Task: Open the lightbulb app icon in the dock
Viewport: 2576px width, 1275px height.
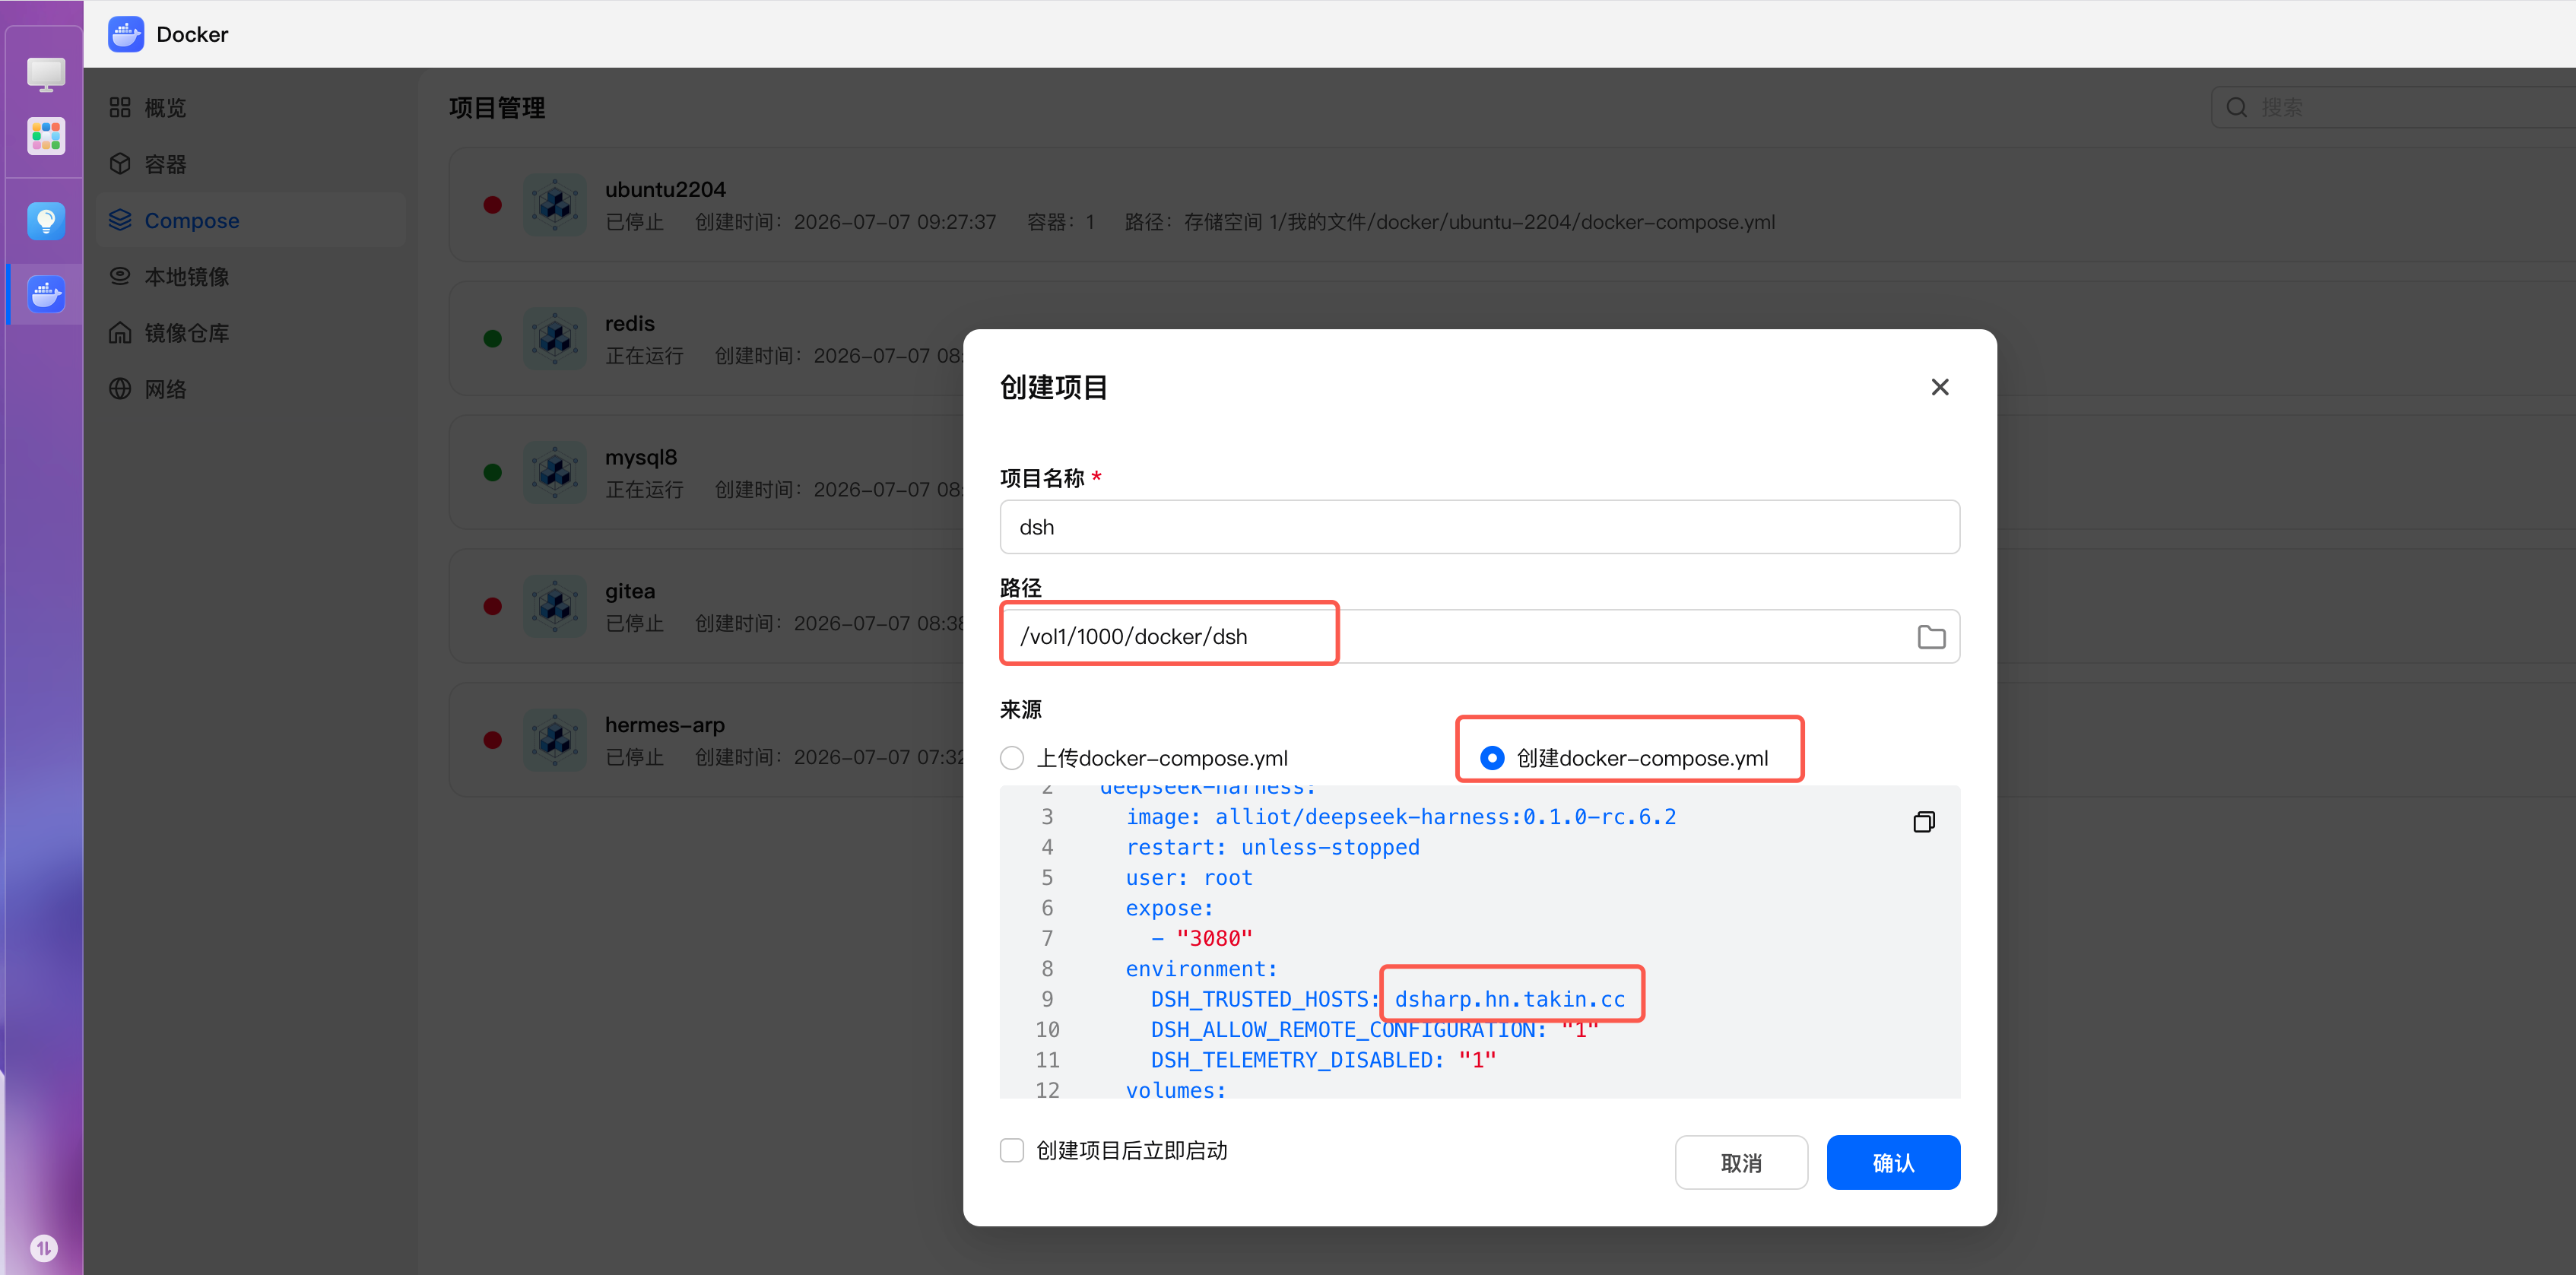Action: pos(46,221)
